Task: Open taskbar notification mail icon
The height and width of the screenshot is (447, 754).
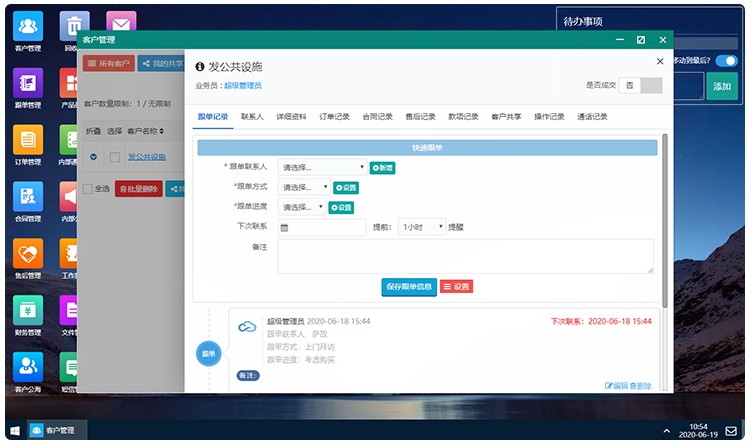Action: point(731,431)
